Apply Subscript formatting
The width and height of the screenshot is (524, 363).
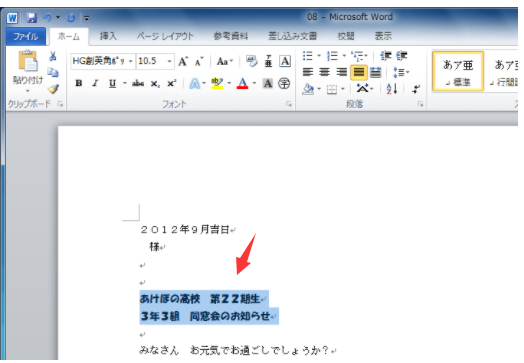point(155,83)
